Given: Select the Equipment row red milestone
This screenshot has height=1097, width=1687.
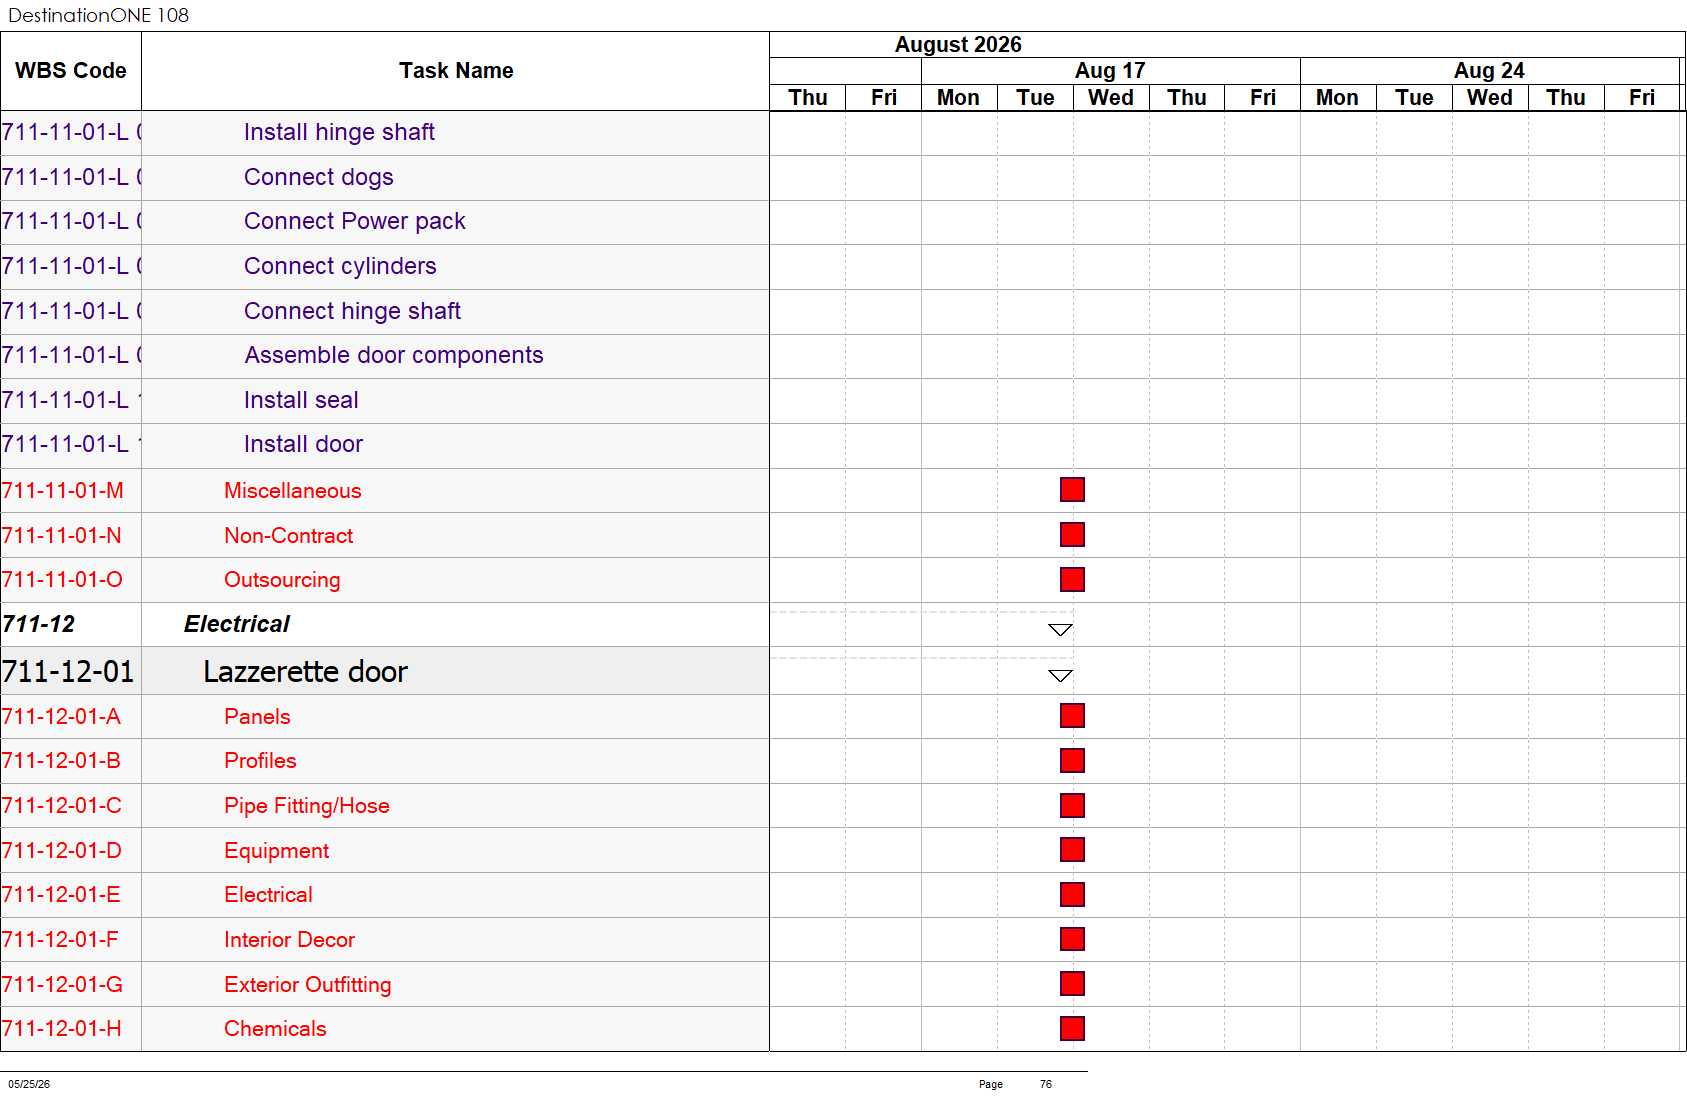Looking at the screenshot, I should (x=1072, y=850).
